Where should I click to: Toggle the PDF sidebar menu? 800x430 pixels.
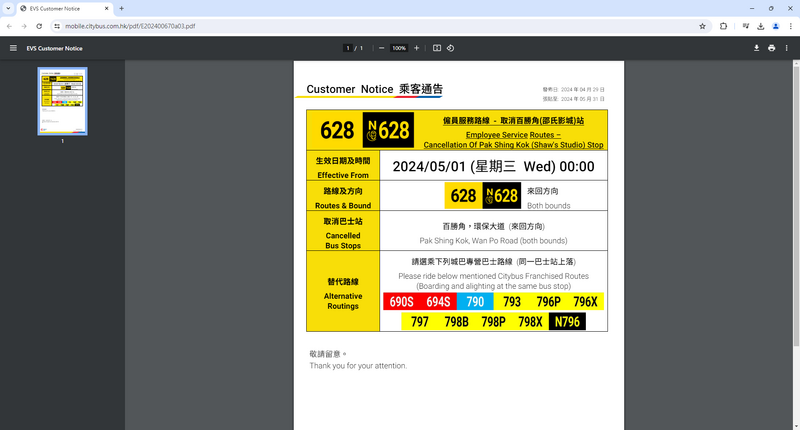(13, 48)
